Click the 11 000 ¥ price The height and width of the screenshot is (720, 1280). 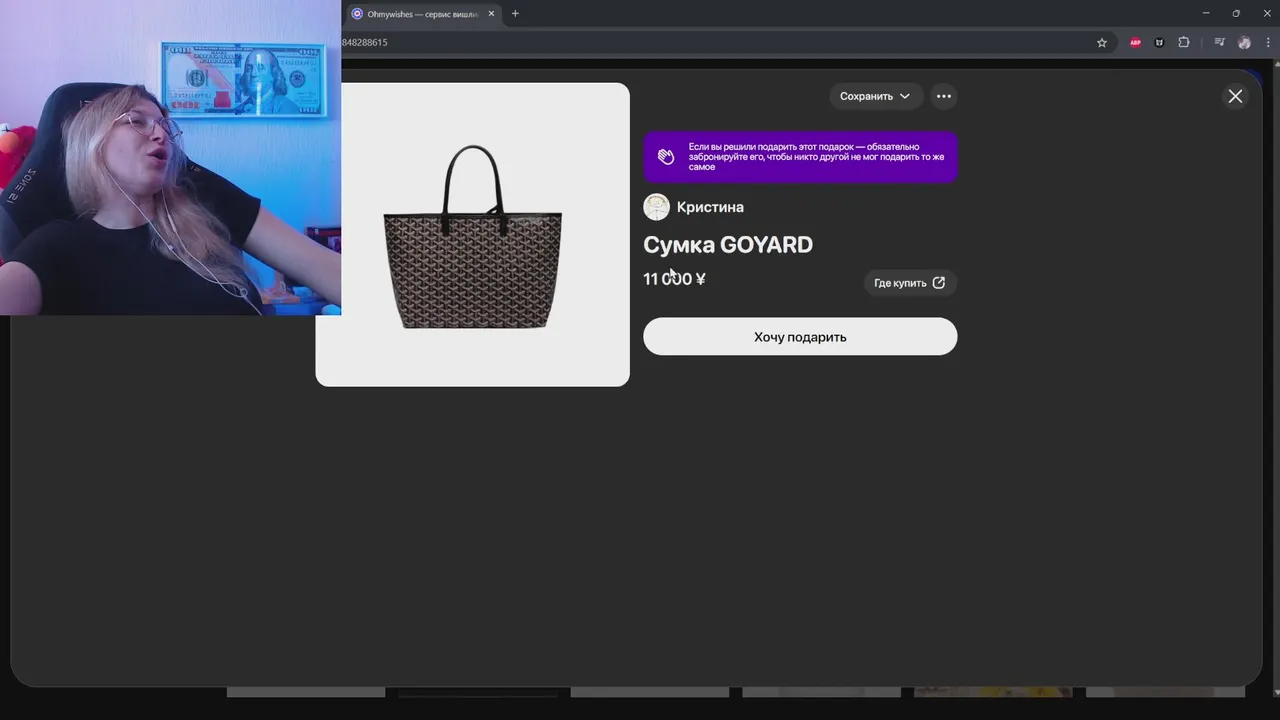pos(674,279)
